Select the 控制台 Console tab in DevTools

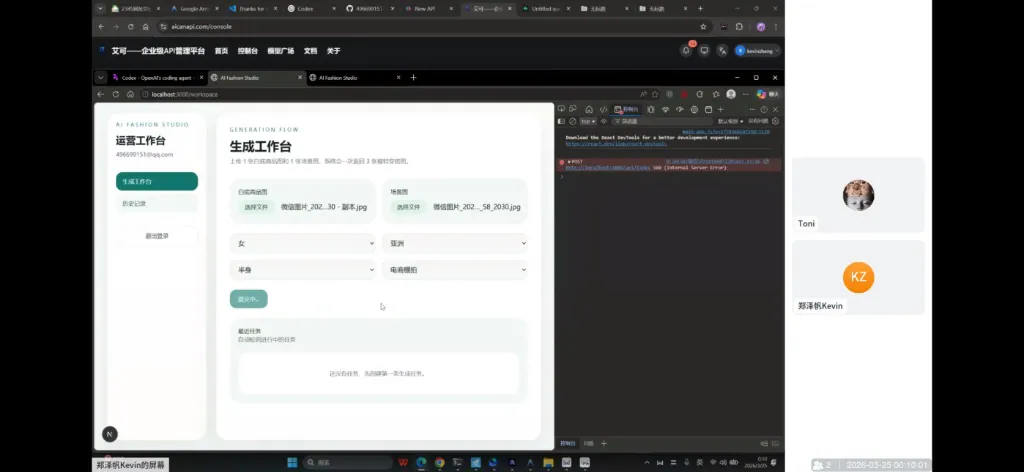pos(626,109)
